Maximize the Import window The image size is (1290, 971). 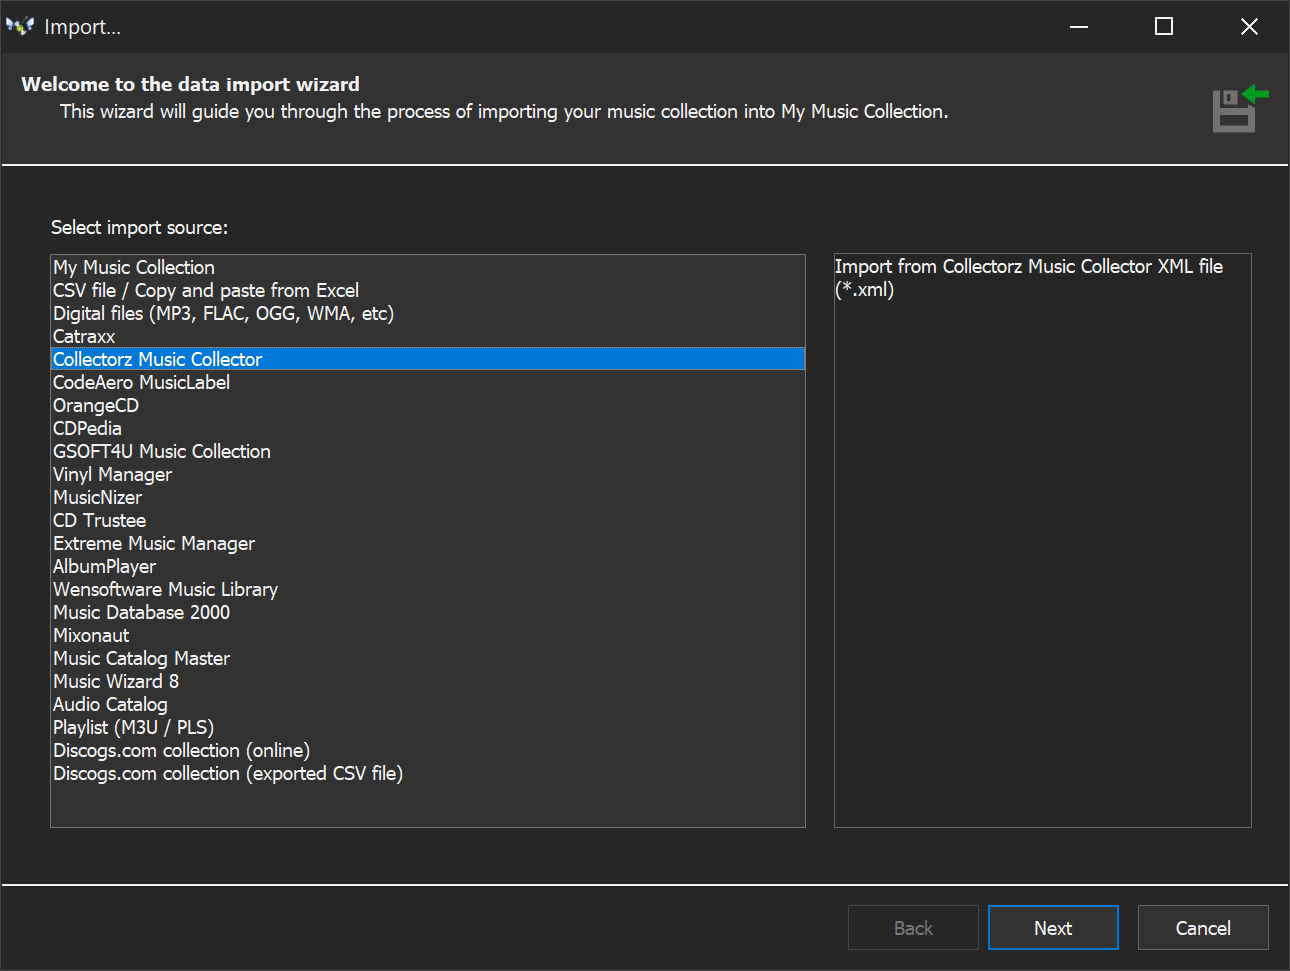point(1164,27)
